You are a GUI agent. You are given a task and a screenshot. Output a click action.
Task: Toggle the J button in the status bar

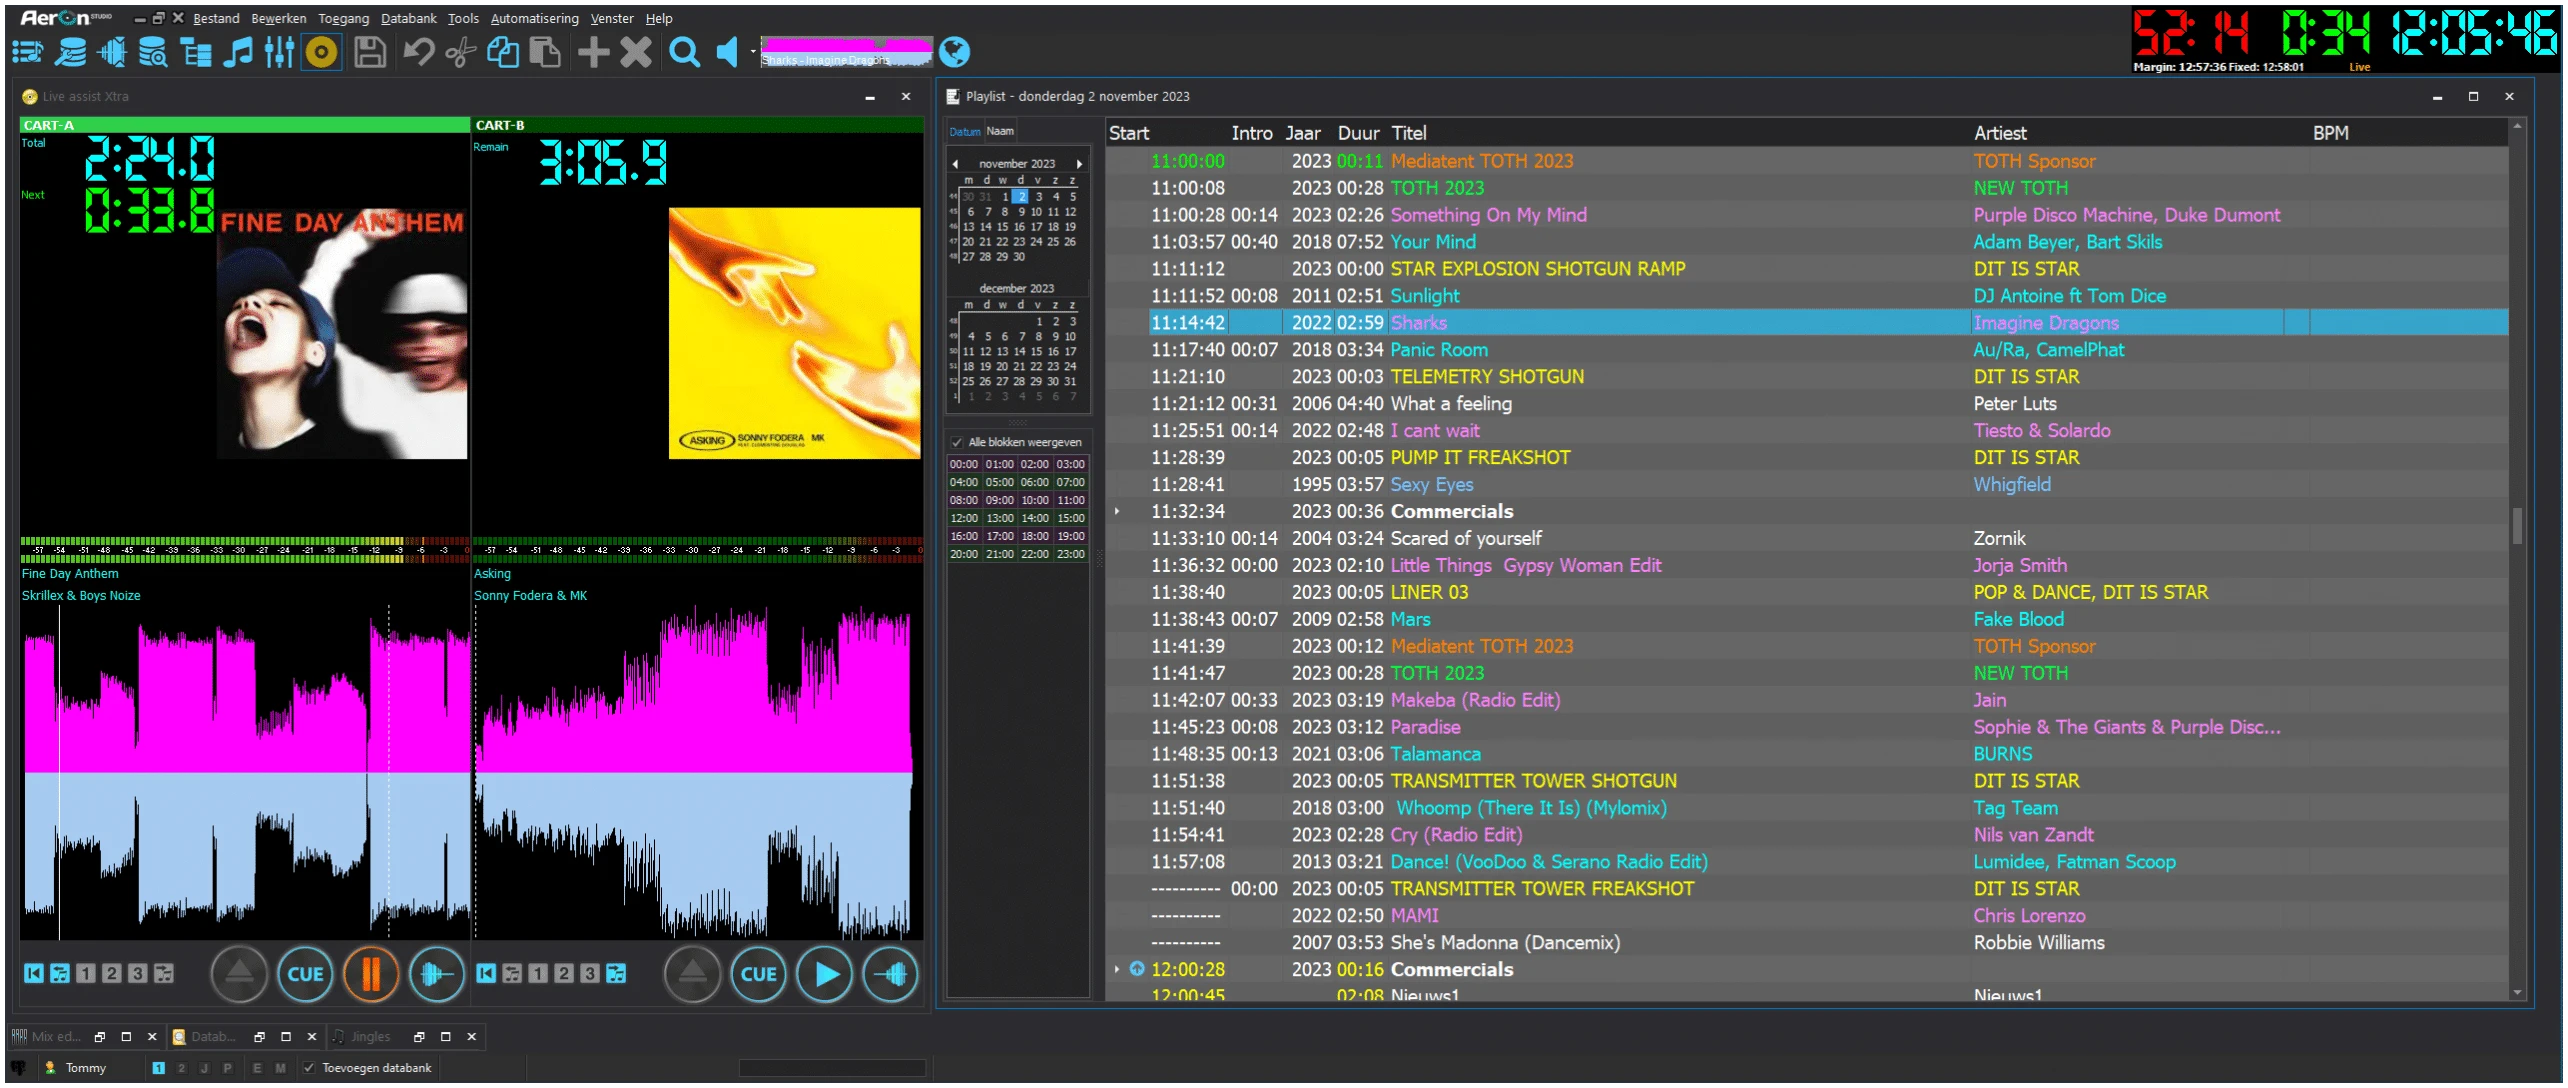tap(204, 1068)
